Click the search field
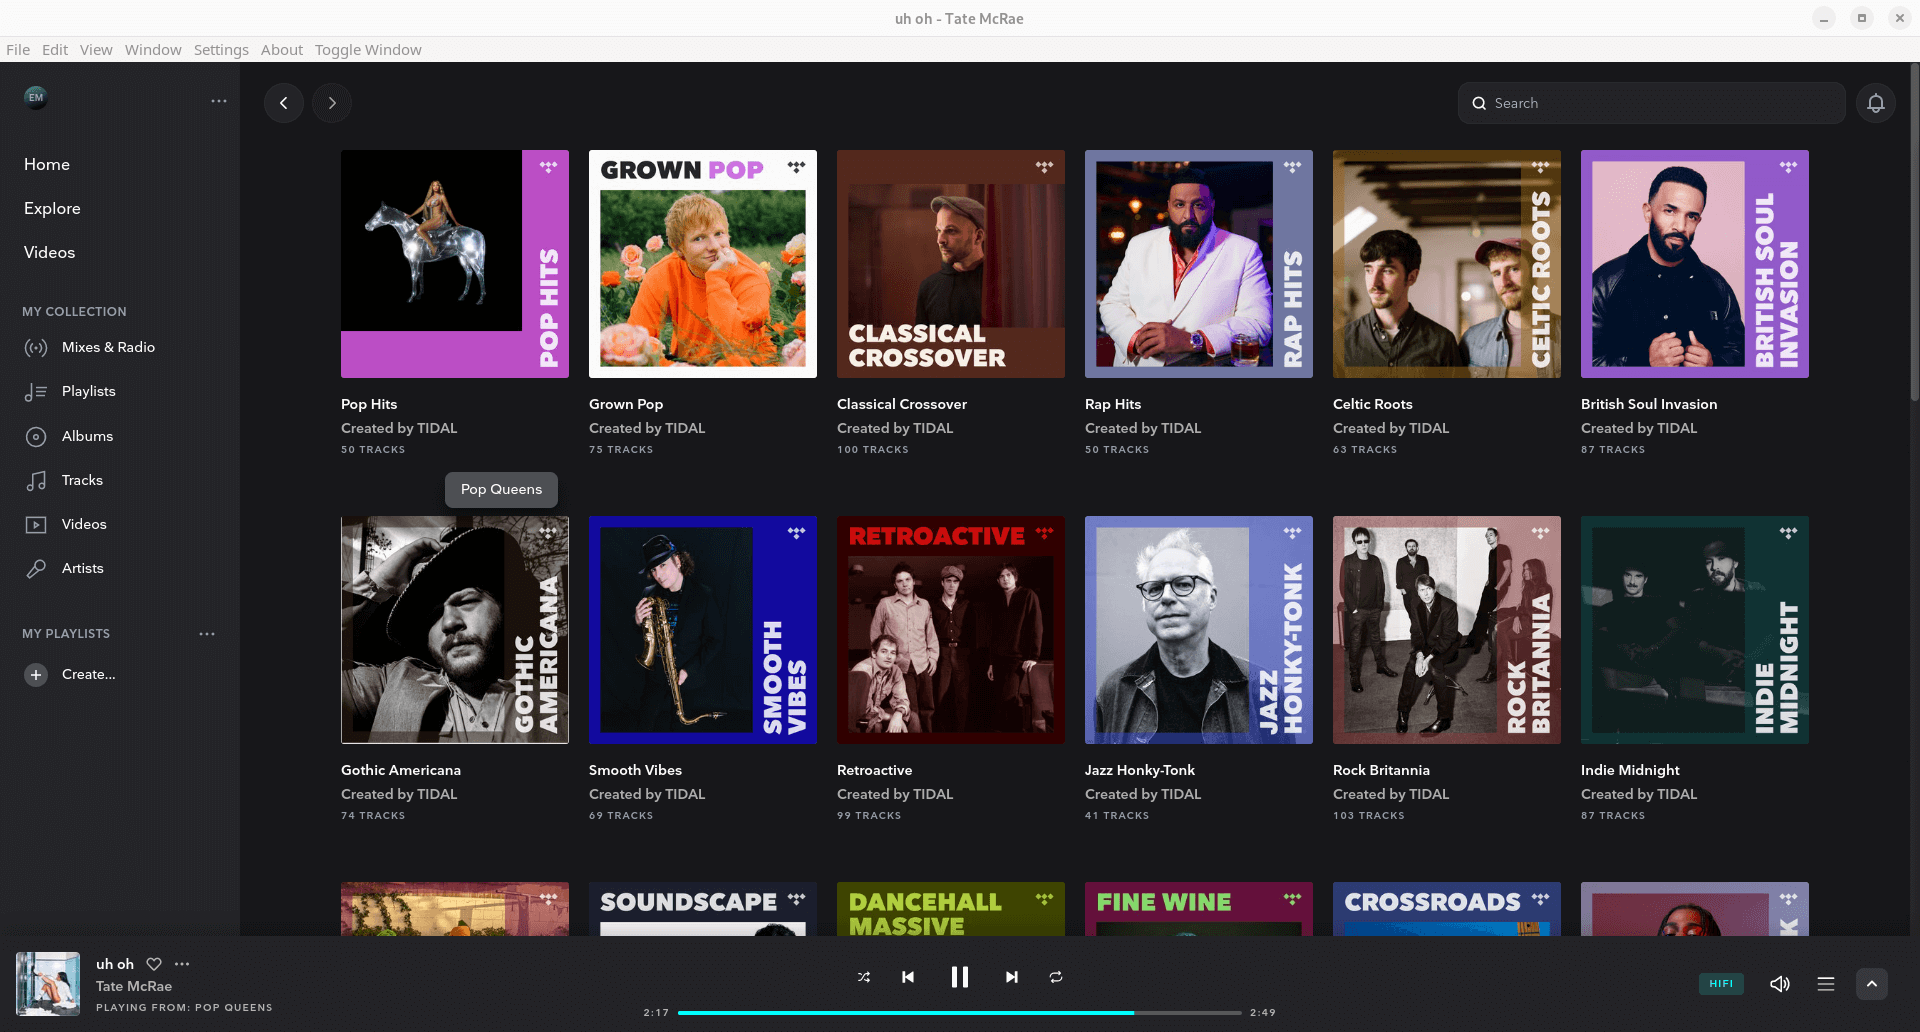 coord(1652,103)
